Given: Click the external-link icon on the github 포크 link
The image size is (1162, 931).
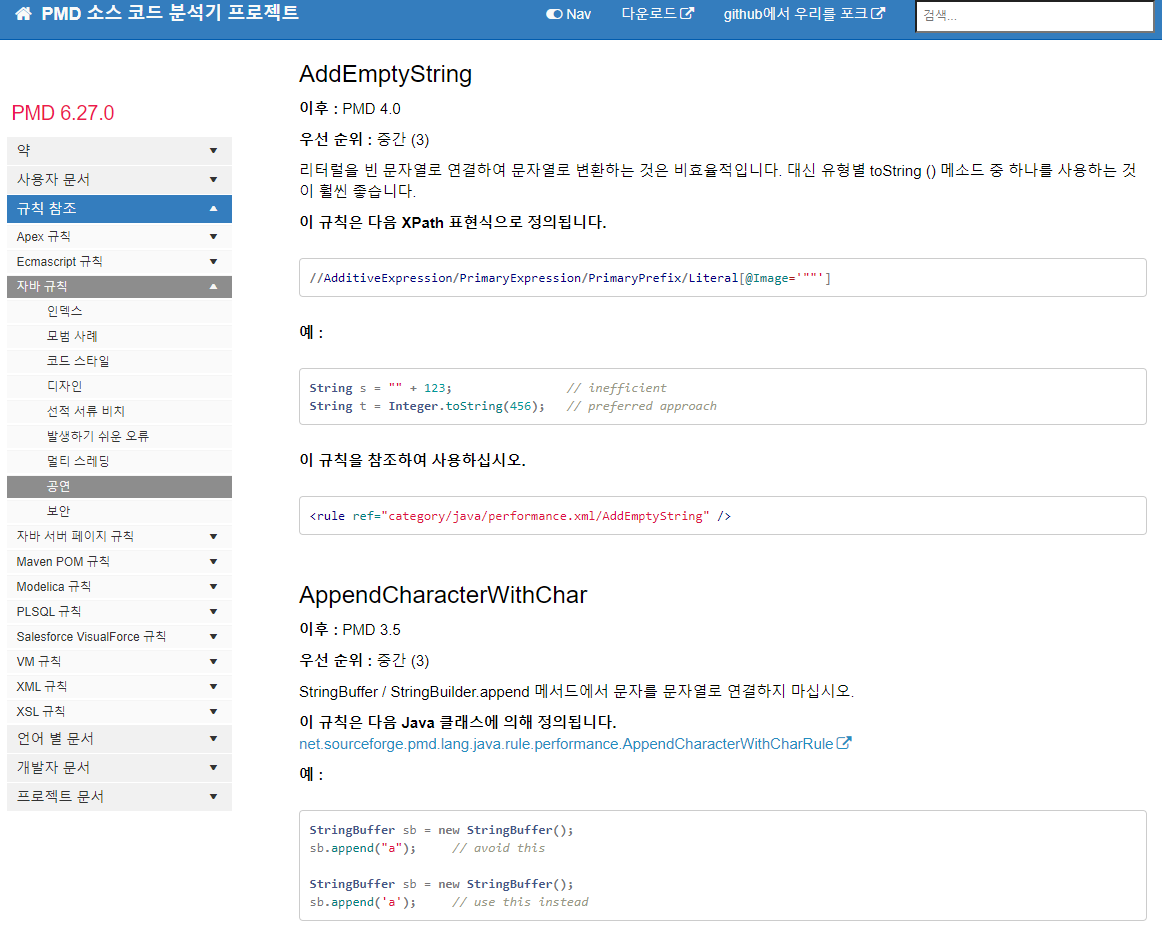Looking at the screenshot, I should click(x=878, y=14).
